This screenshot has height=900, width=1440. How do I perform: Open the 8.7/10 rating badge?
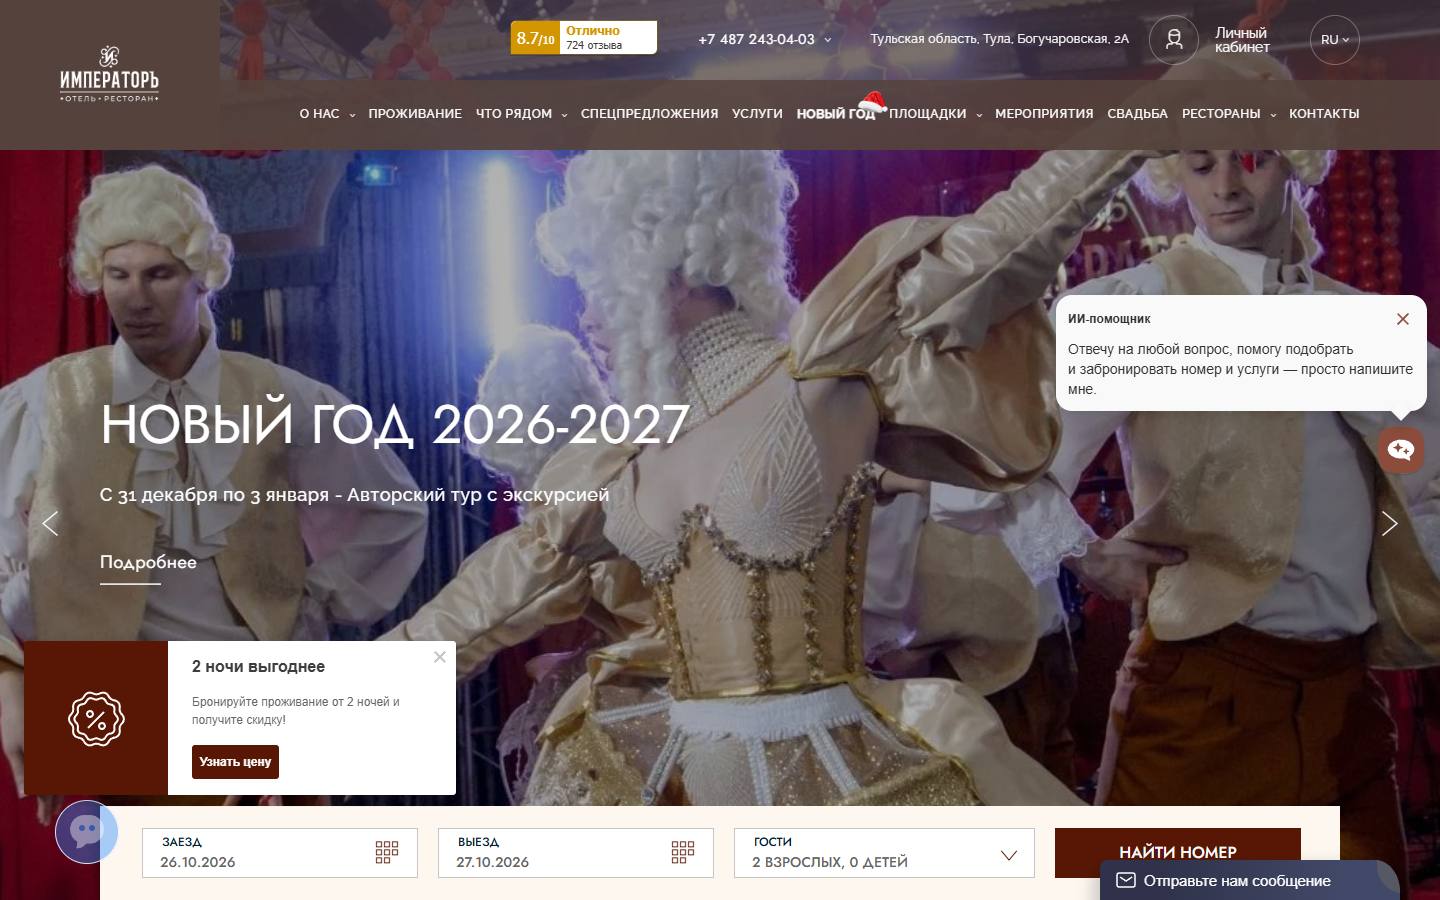[584, 38]
